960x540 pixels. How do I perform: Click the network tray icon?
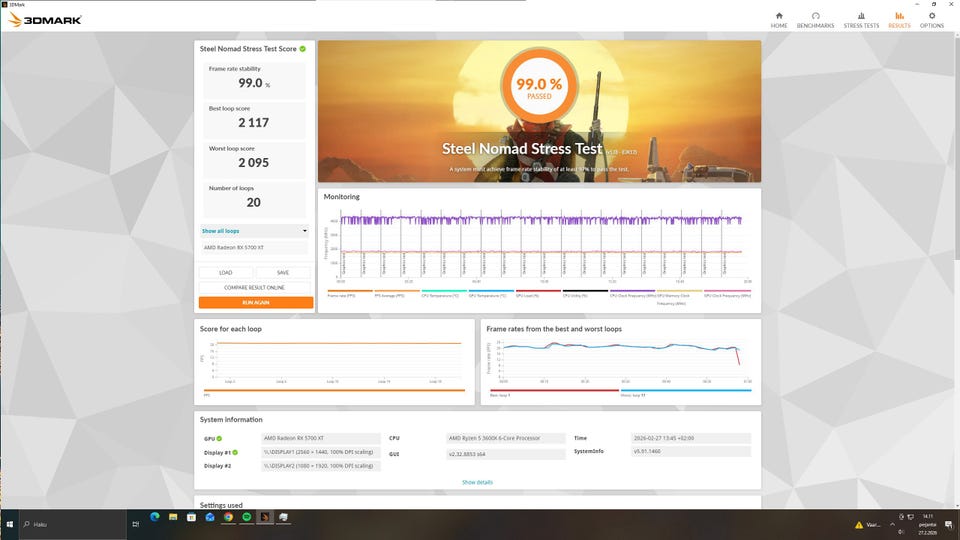pos(910,517)
